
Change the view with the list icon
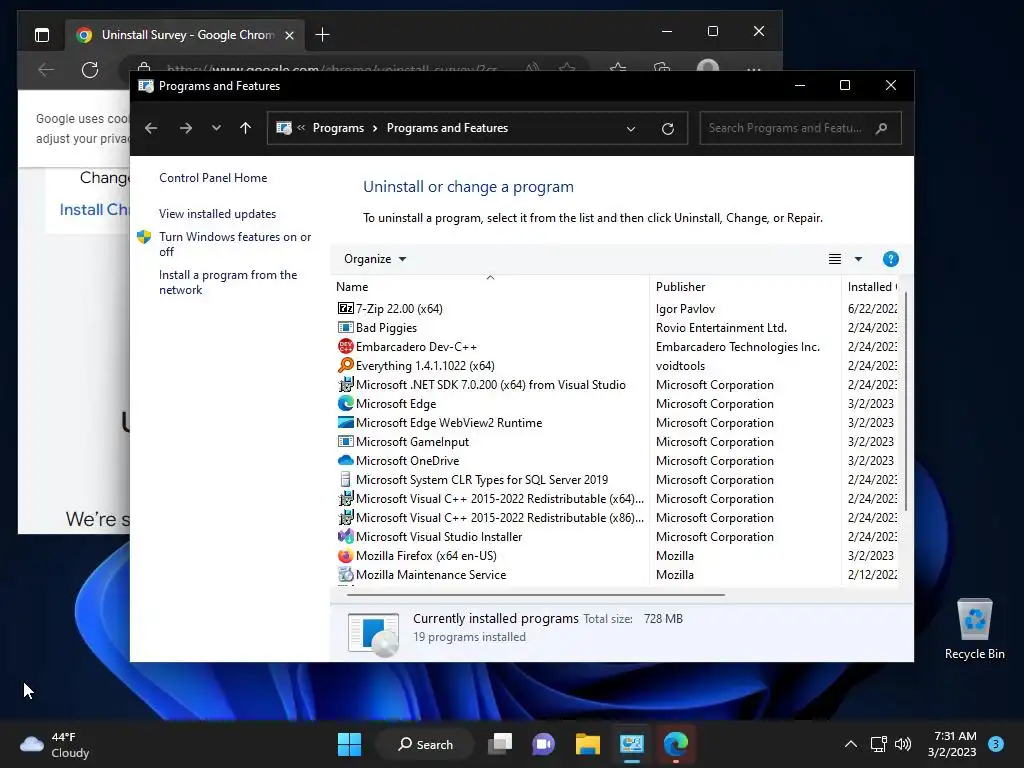coord(835,259)
